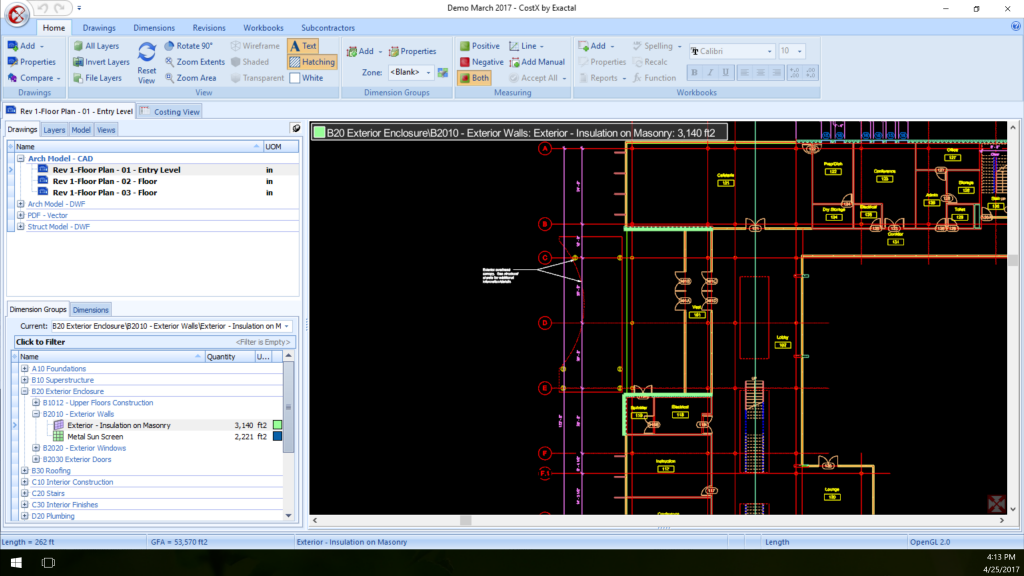Expand the Arch Model - DWF node
The width and height of the screenshot is (1024, 576).
click(21, 204)
